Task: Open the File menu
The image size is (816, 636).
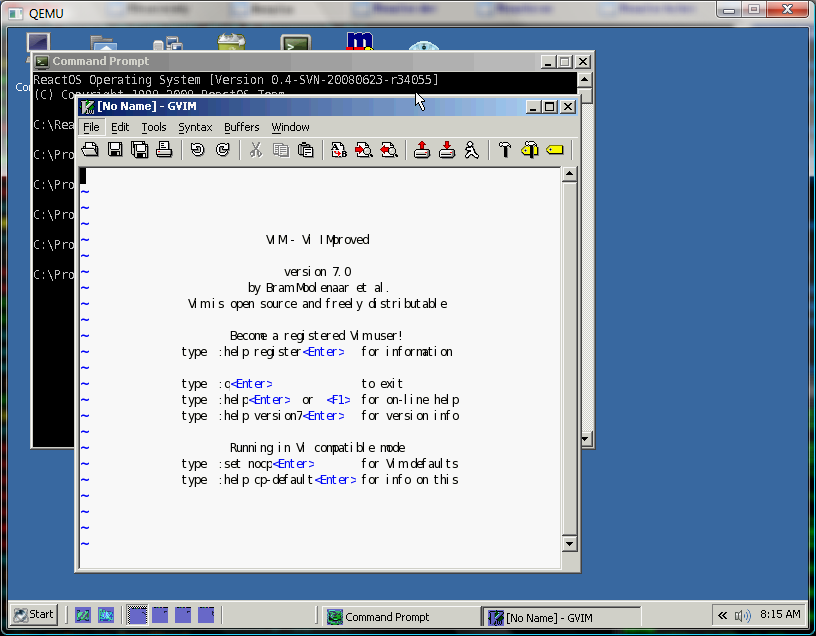Action: 91,127
